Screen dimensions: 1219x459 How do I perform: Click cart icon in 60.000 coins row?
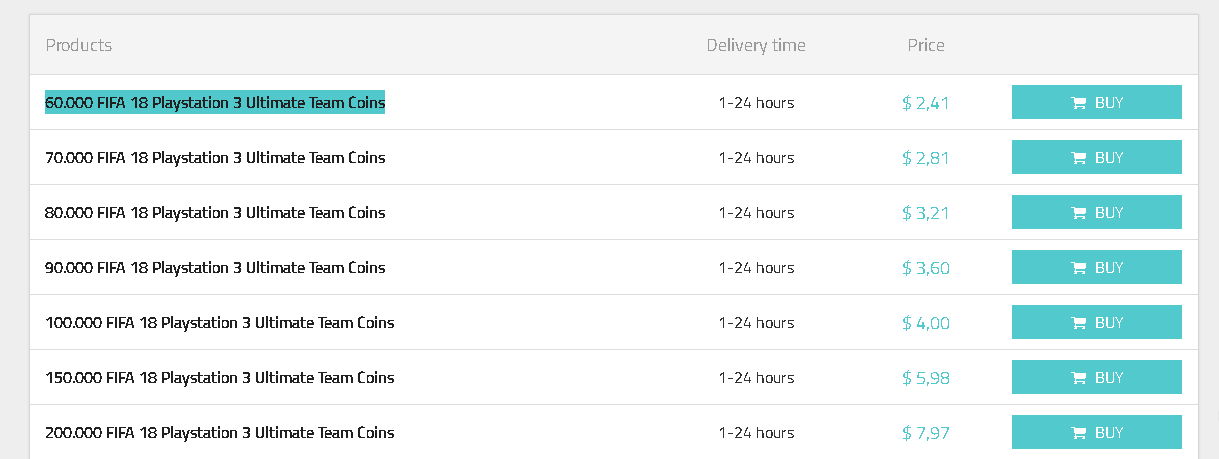tap(1079, 103)
